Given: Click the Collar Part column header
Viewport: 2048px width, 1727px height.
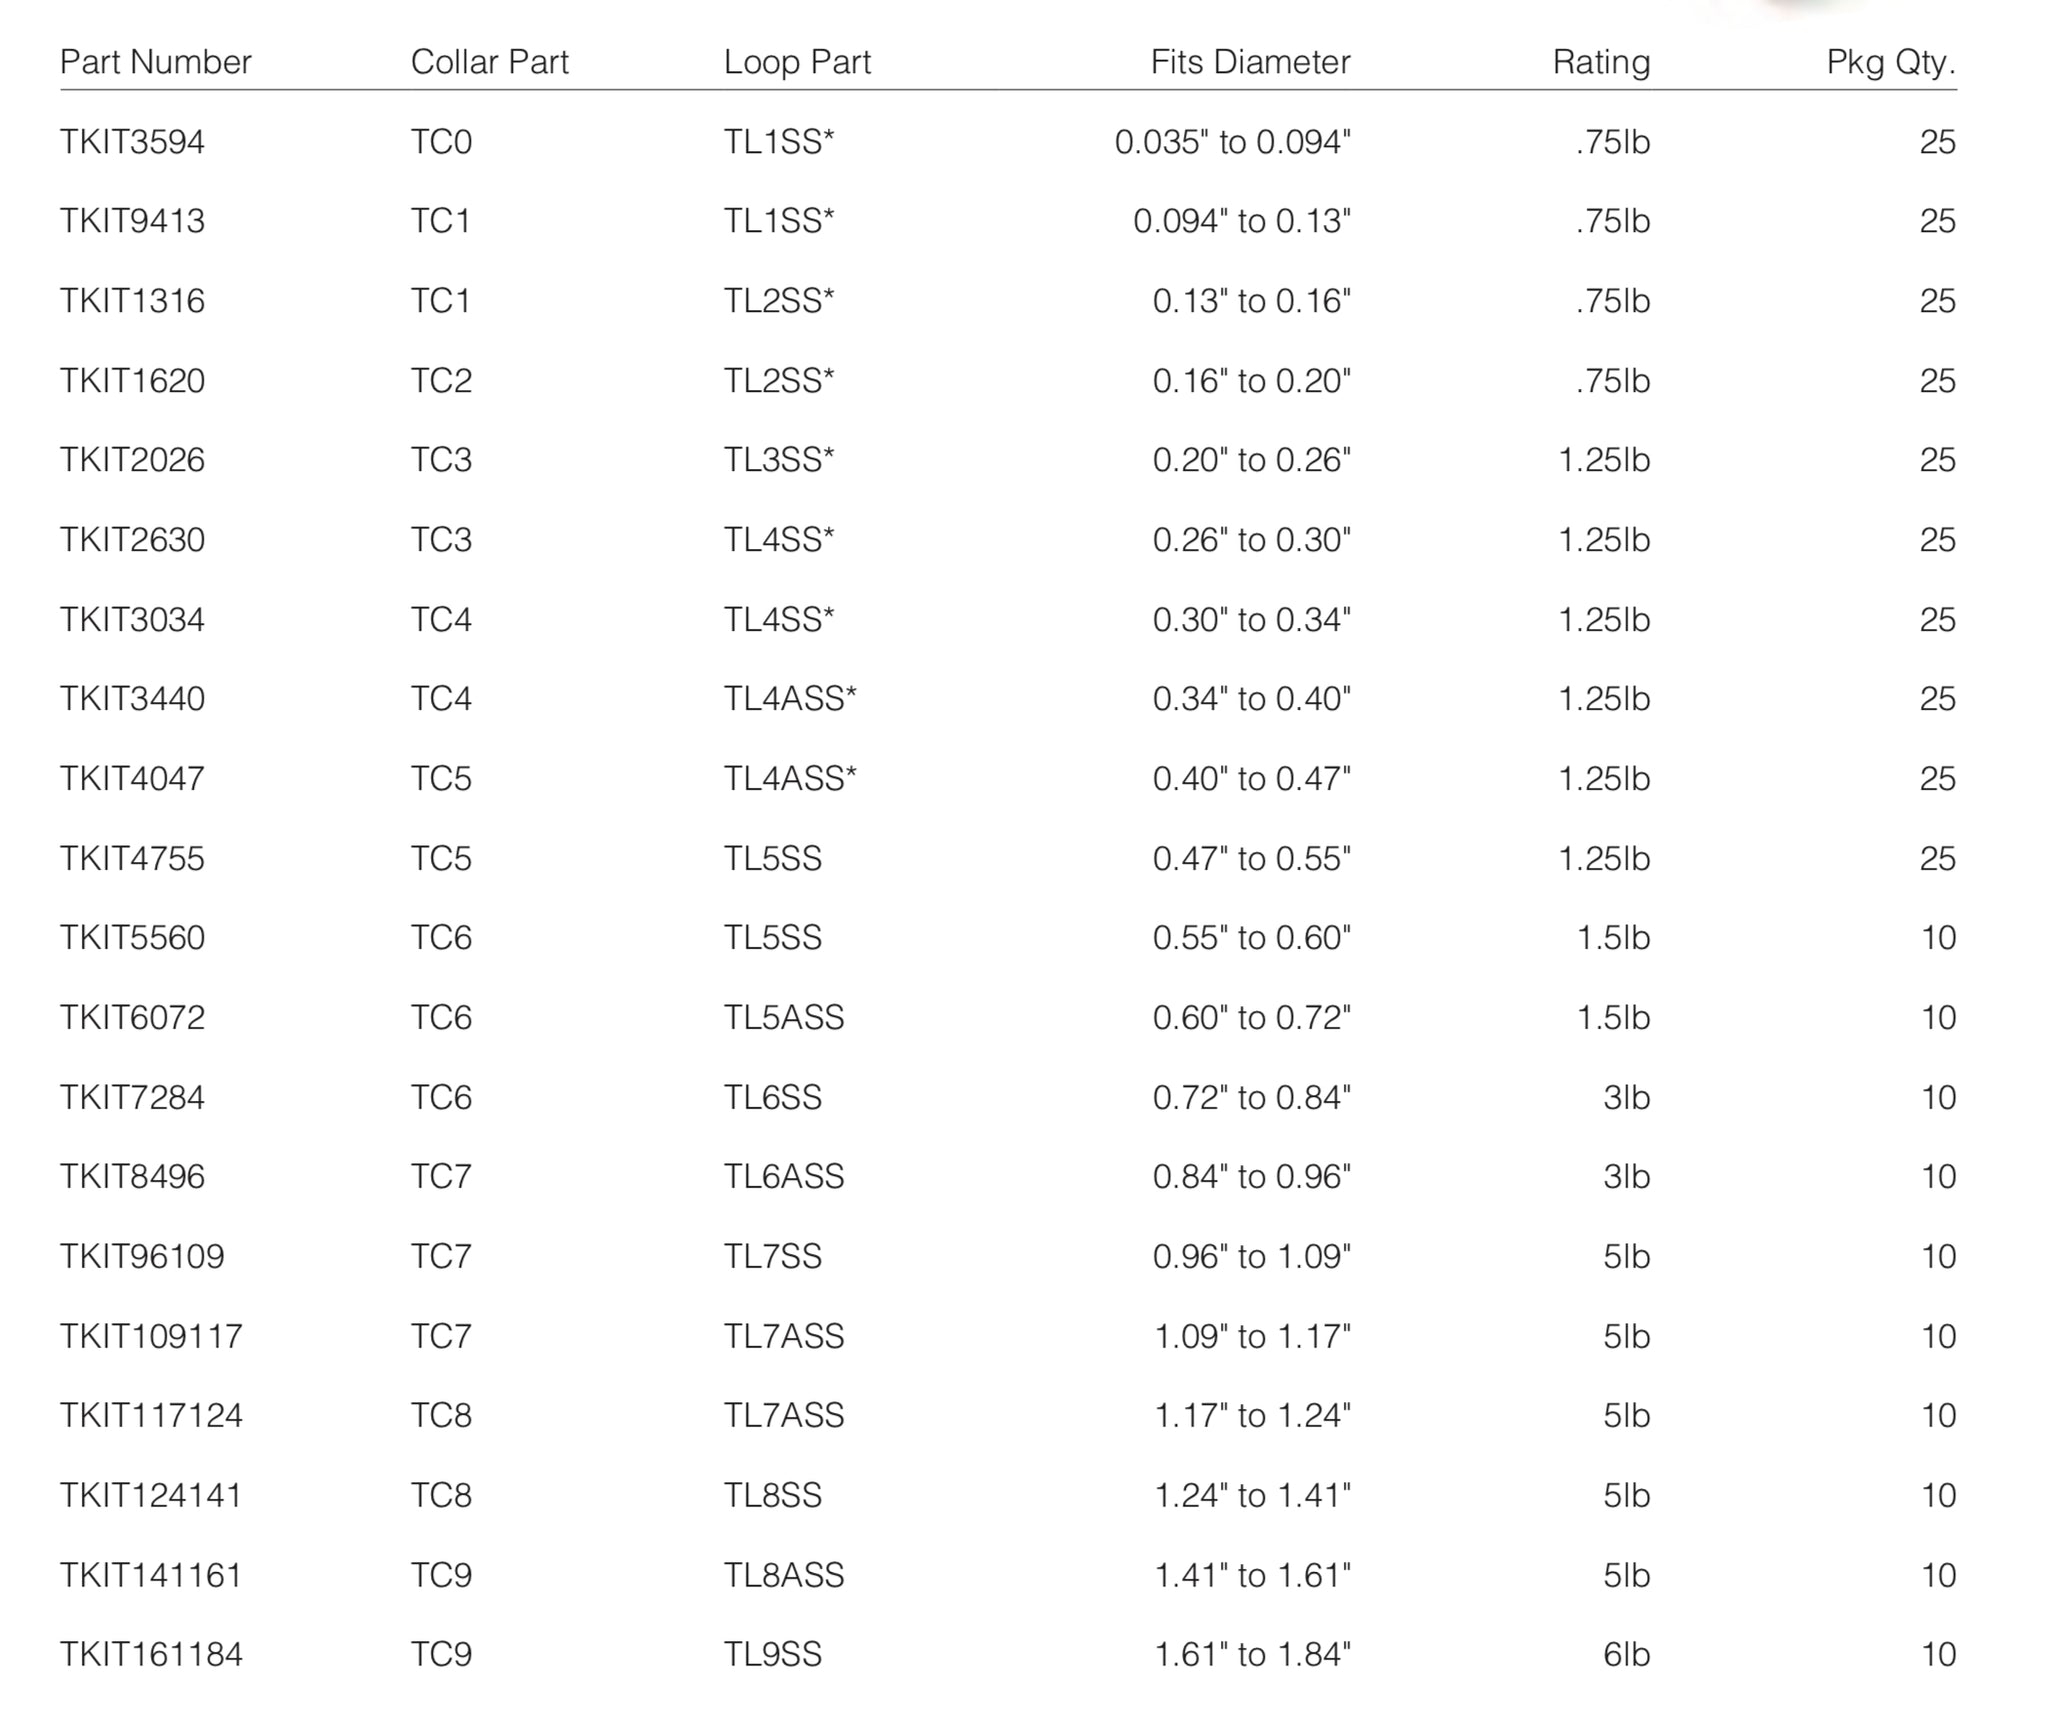Looking at the screenshot, I should click(x=489, y=62).
